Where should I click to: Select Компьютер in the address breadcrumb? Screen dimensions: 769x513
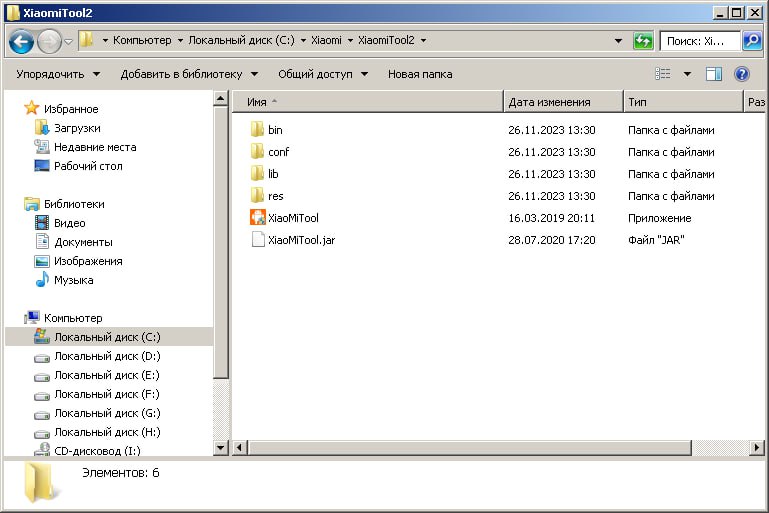click(142, 40)
